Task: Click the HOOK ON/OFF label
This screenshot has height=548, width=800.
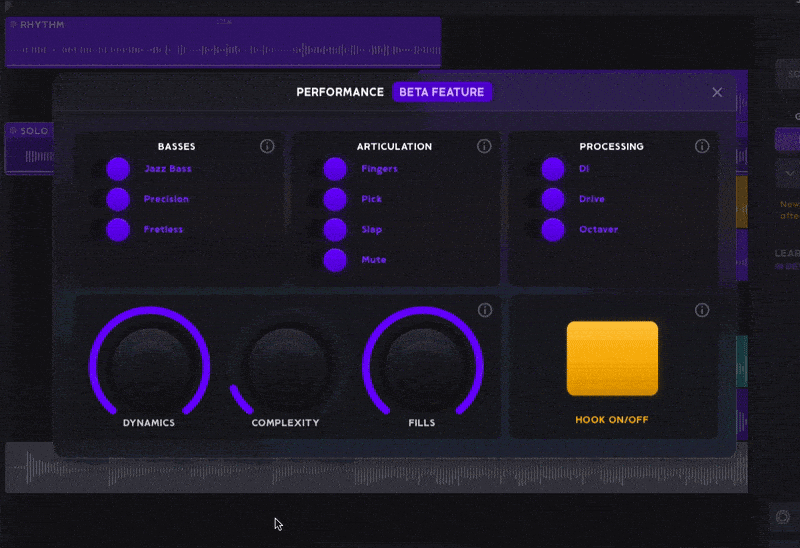Action: click(612, 420)
